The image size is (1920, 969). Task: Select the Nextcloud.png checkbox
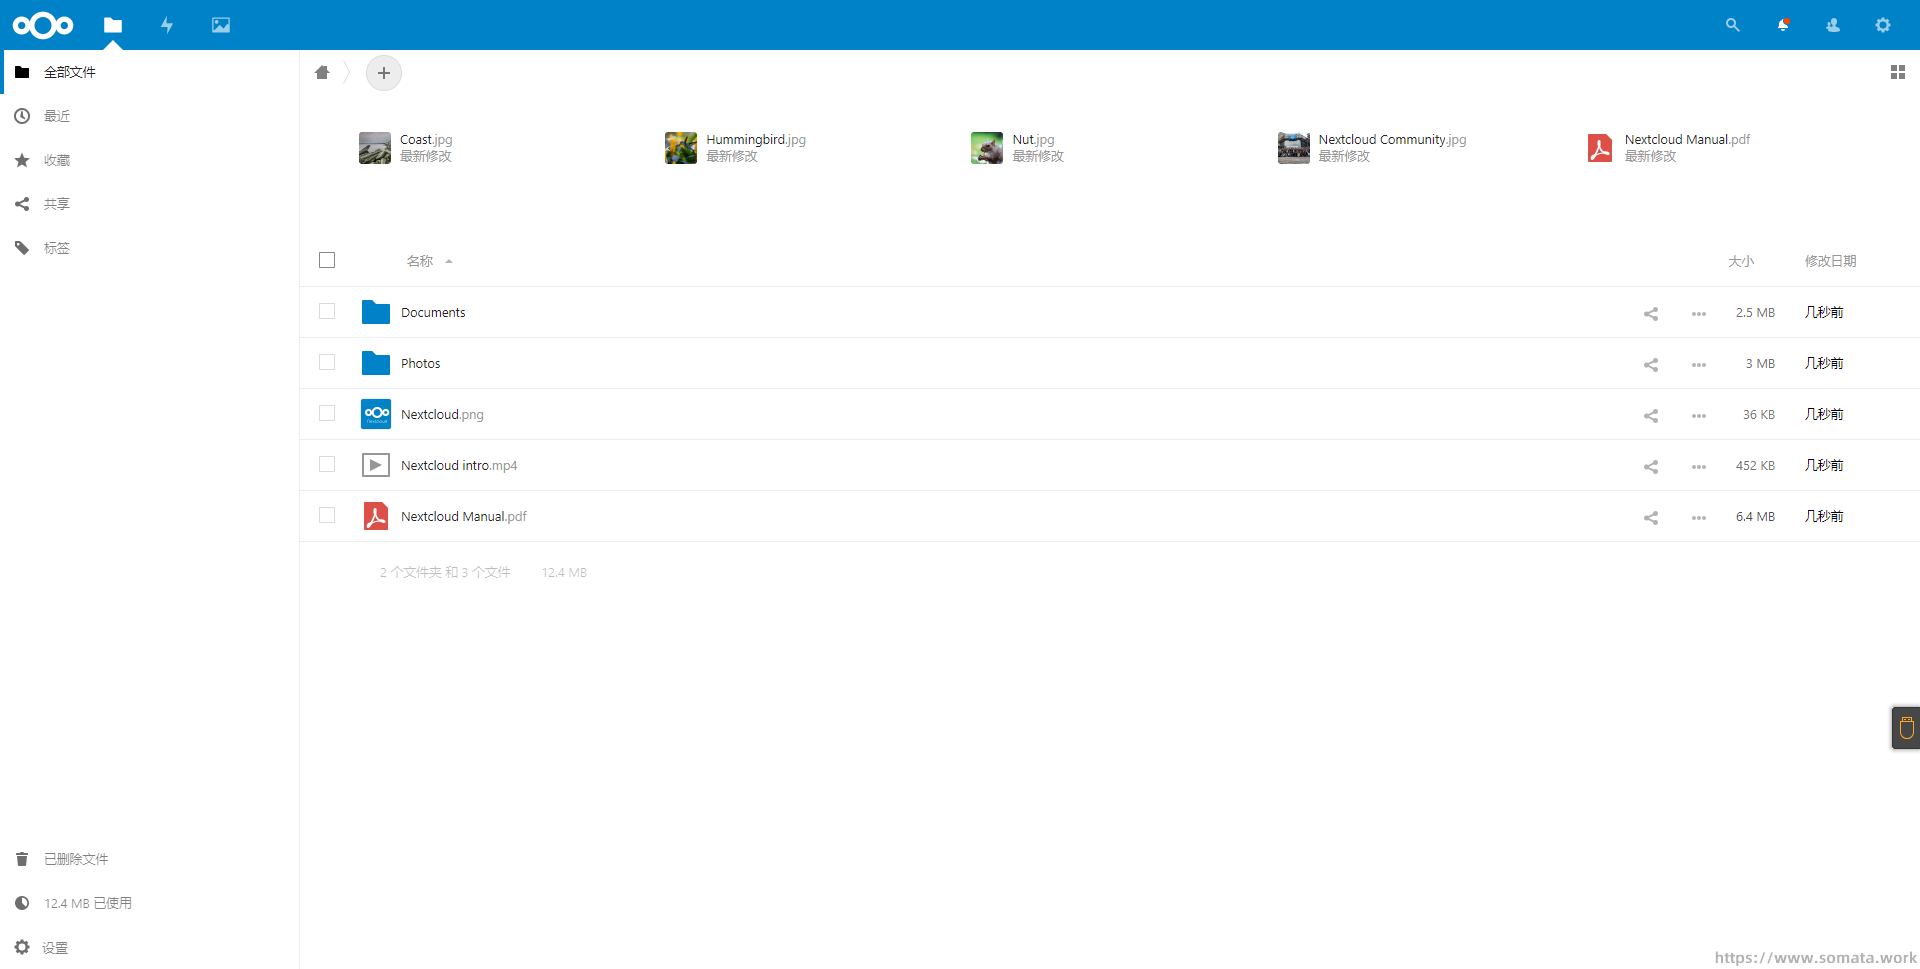pyautogui.click(x=327, y=413)
